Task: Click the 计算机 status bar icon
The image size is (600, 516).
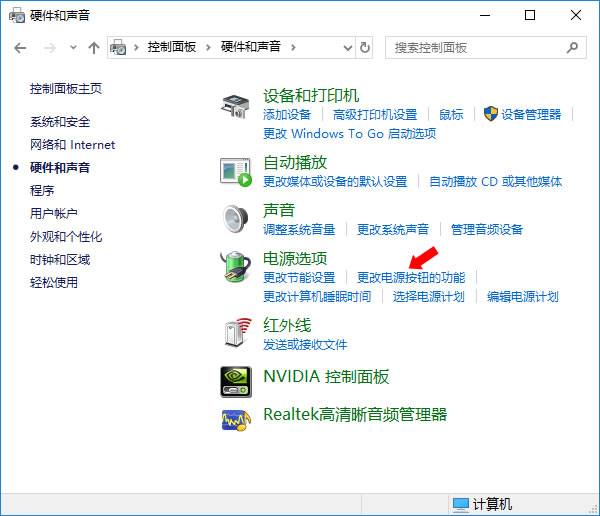Action: [461, 505]
